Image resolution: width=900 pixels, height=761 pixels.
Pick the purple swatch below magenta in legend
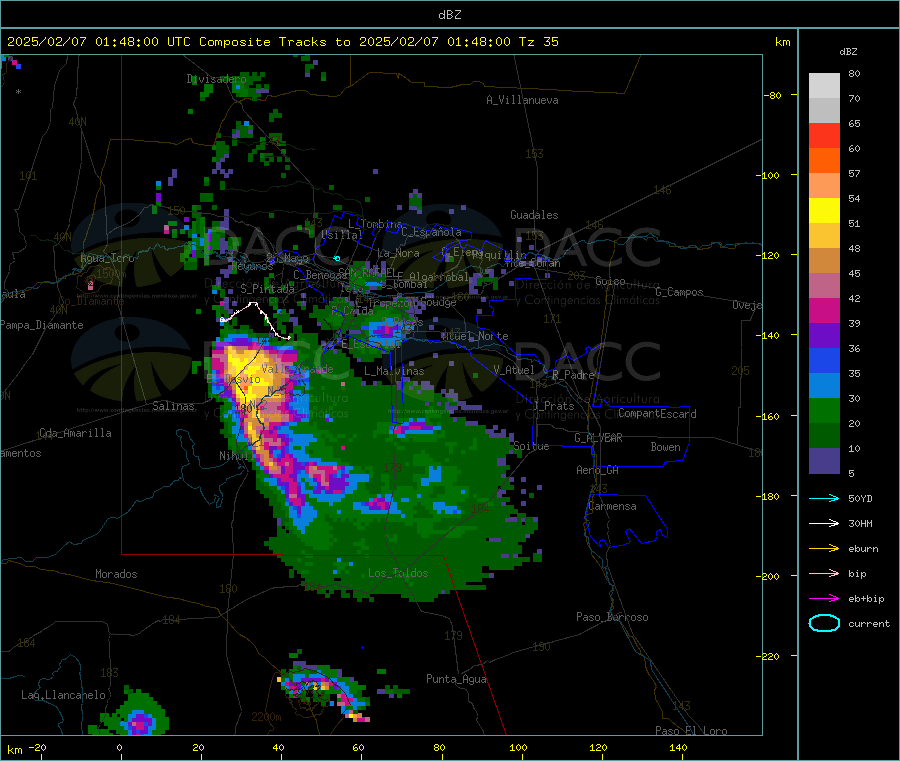tap(824, 336)
